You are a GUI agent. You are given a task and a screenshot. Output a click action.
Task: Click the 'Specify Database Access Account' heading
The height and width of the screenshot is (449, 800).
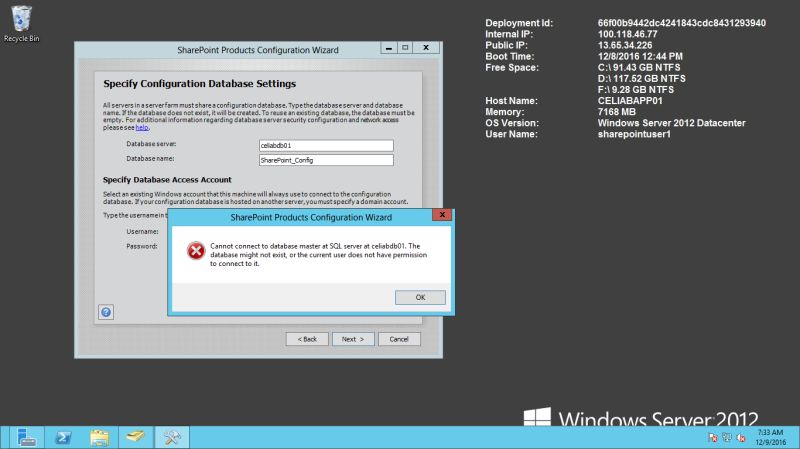point(167,180)
